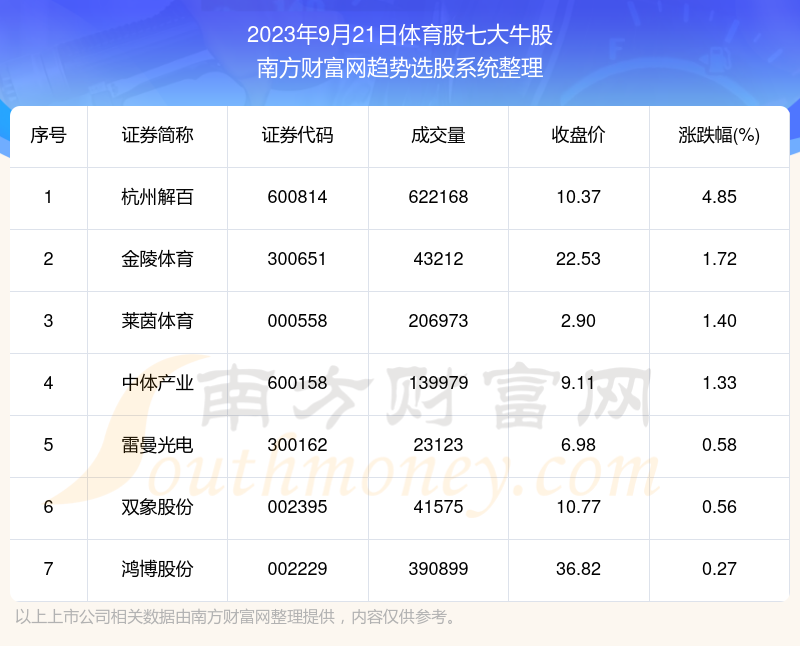Click the '序号' column header
The height and width of the screenshot is (646, 800).
tap(48, 135)
